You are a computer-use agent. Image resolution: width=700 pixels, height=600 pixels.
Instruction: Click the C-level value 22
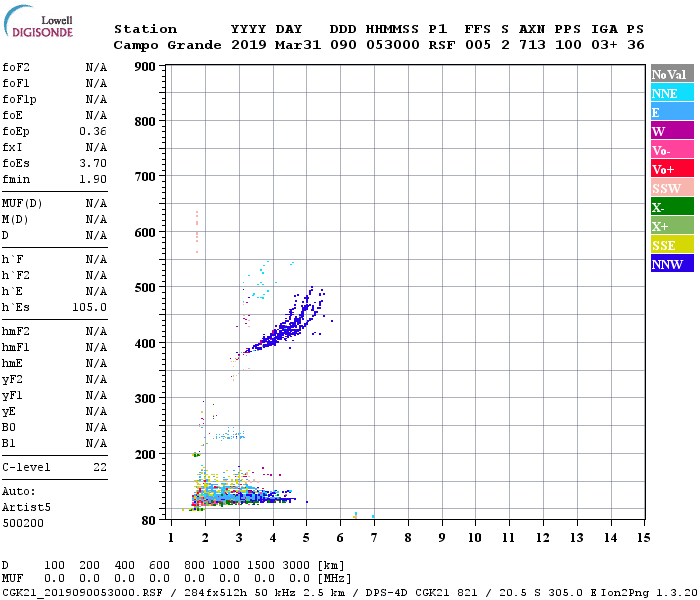[100, 467]
